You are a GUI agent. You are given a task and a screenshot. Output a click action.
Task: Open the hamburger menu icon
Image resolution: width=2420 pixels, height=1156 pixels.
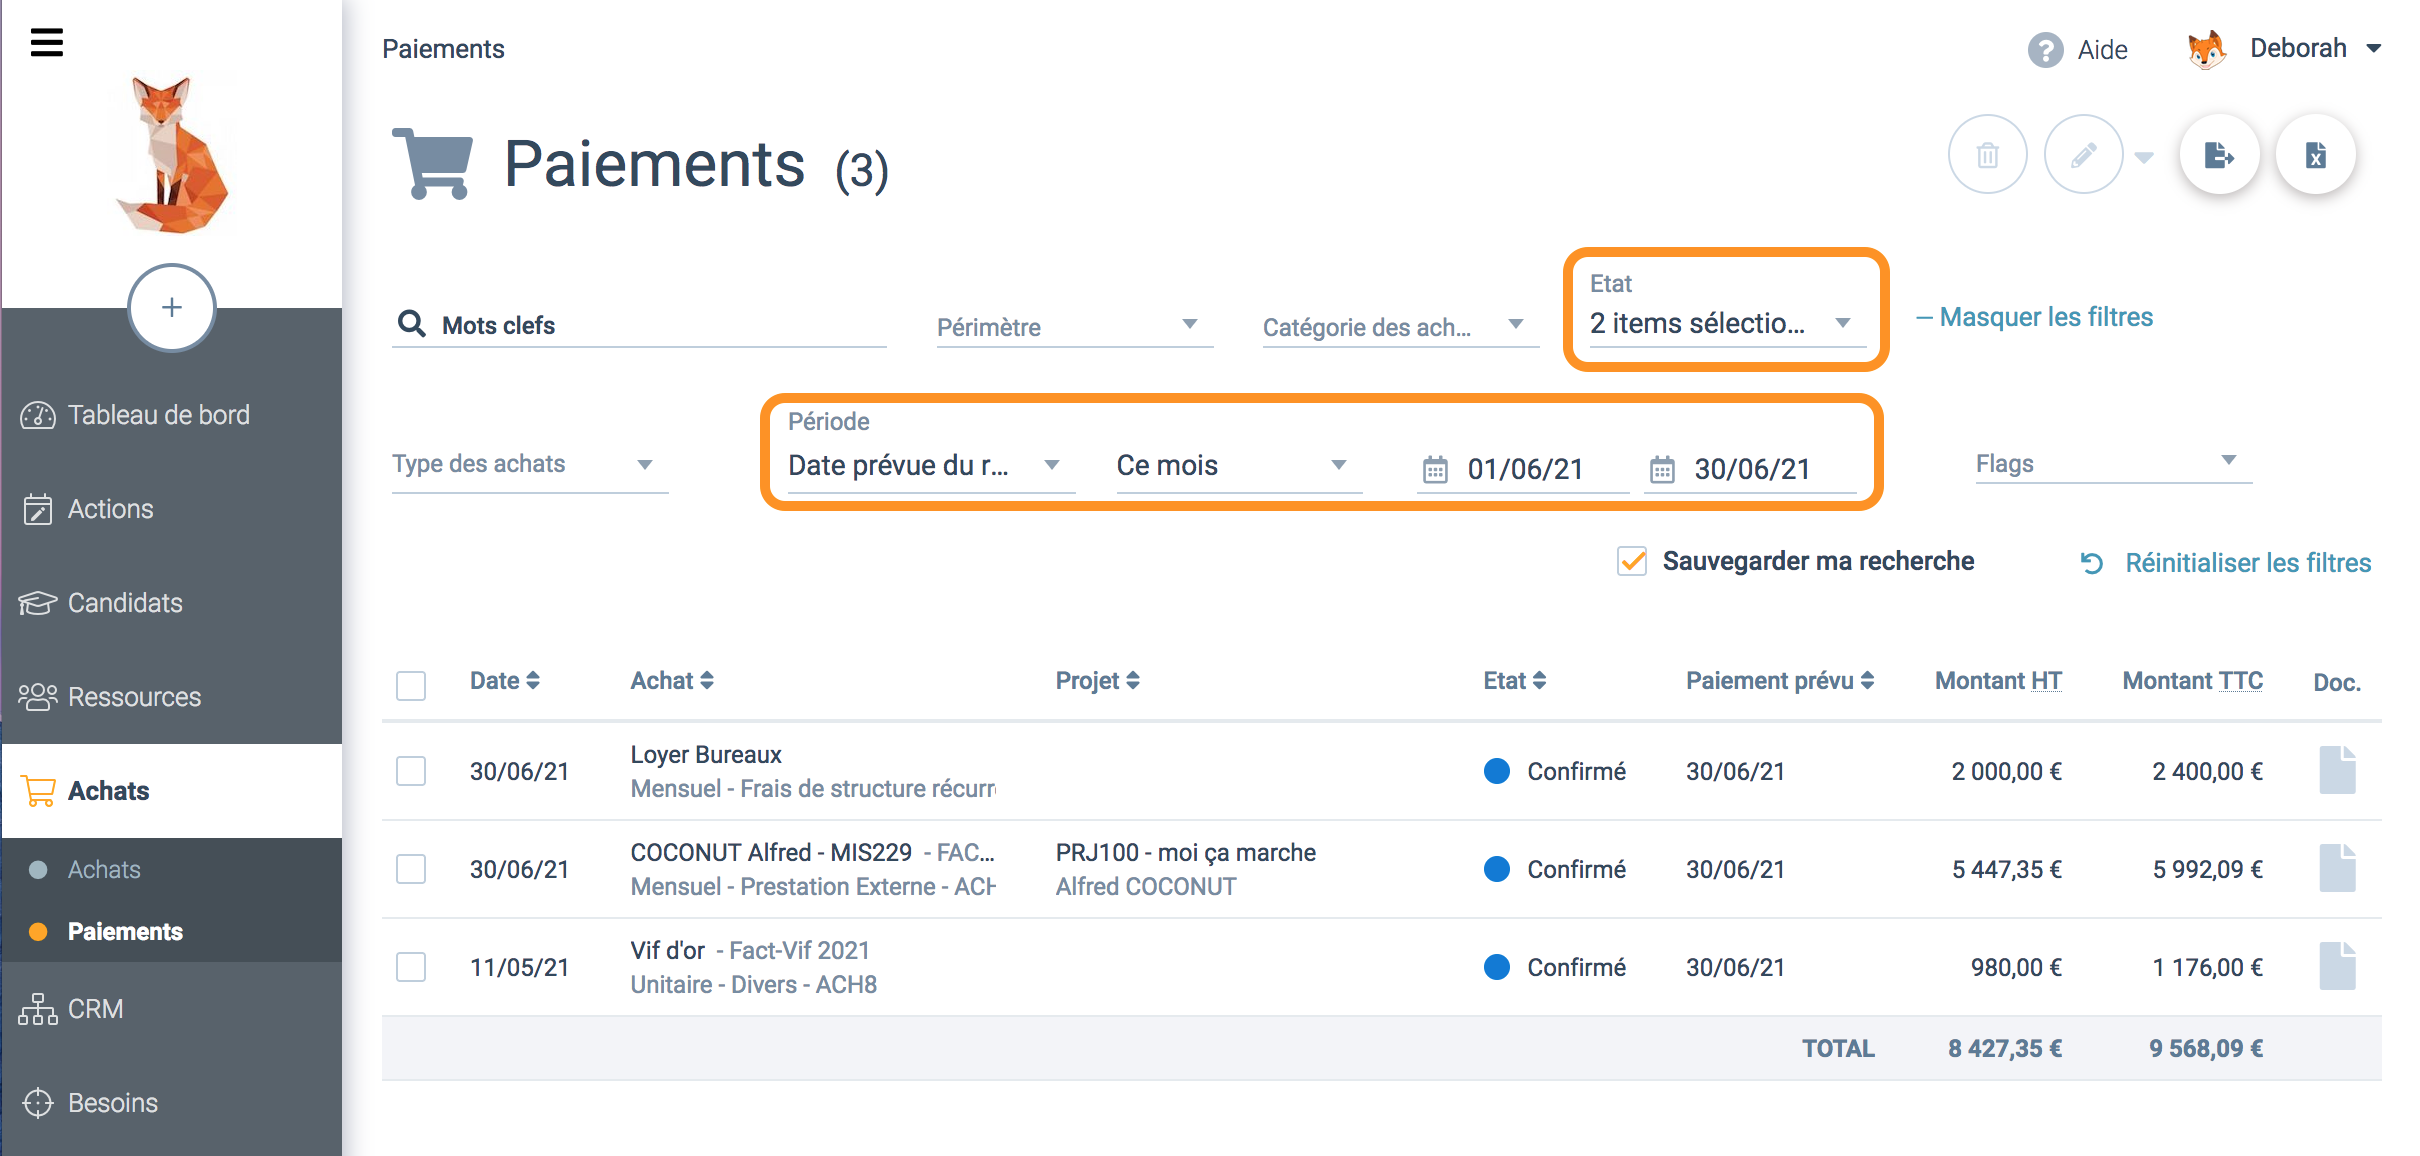[x=46, y=42]
